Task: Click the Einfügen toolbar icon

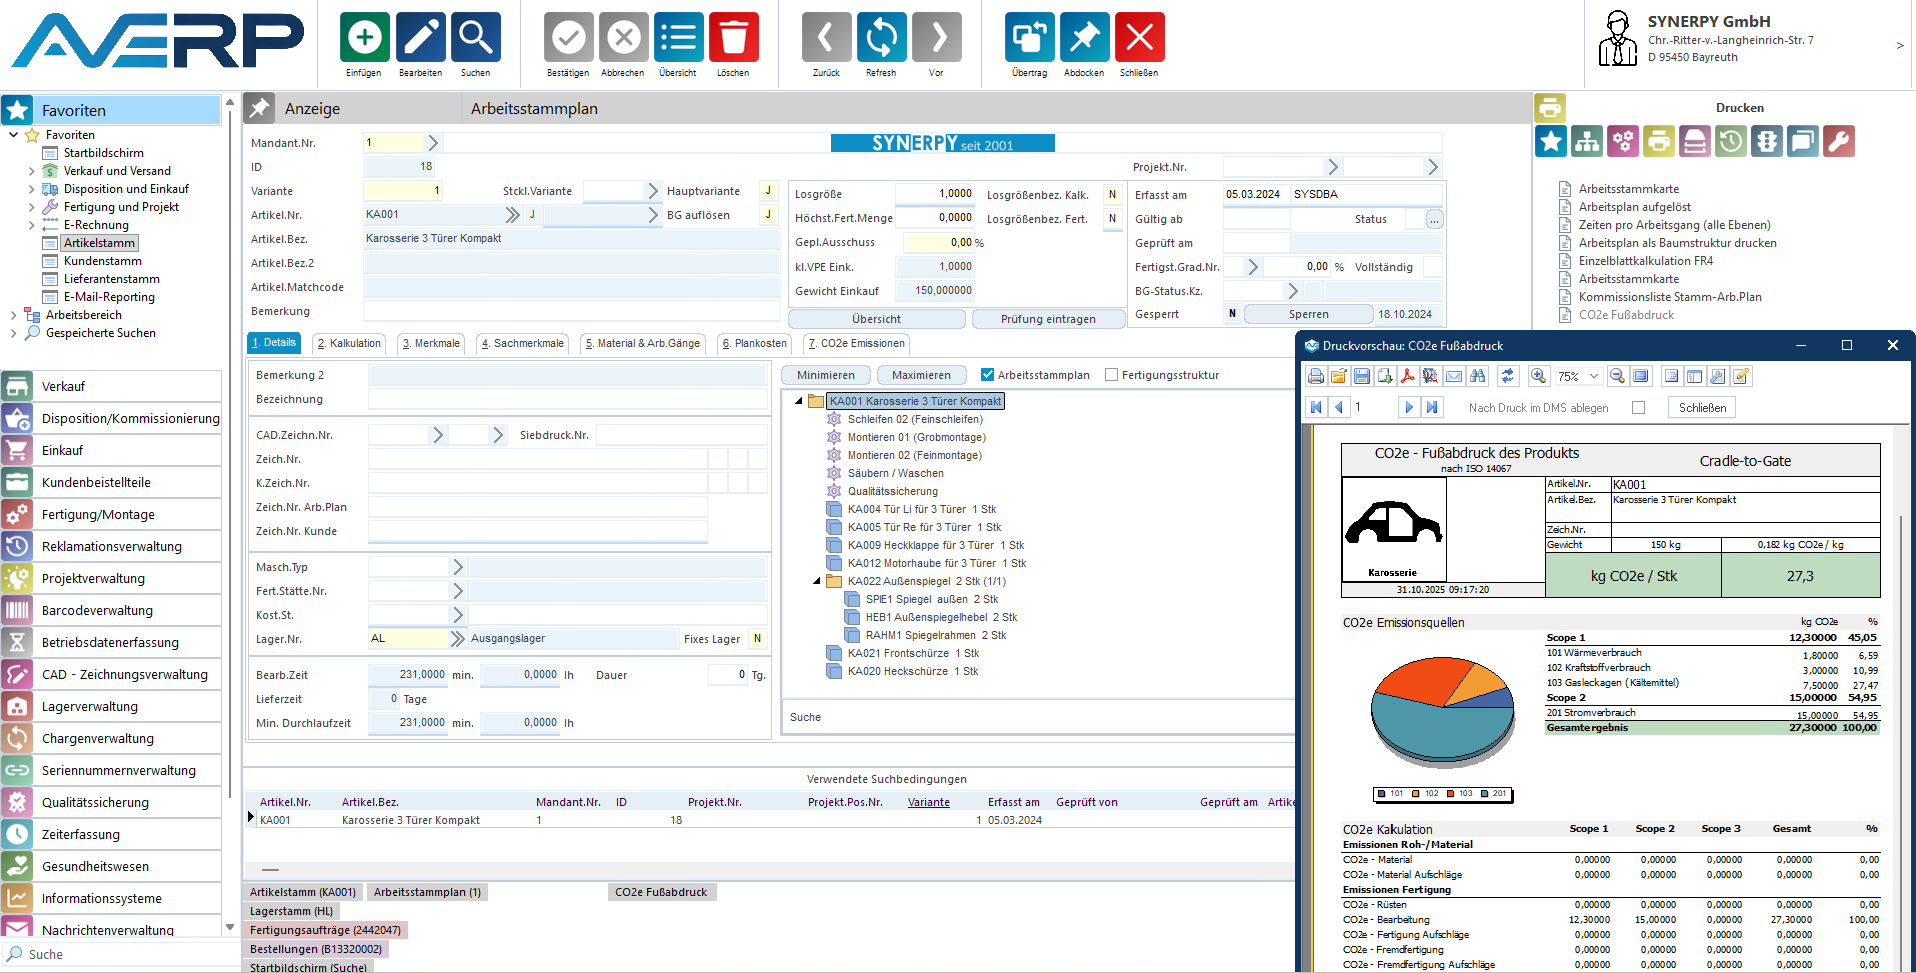Action: (364, 38)
